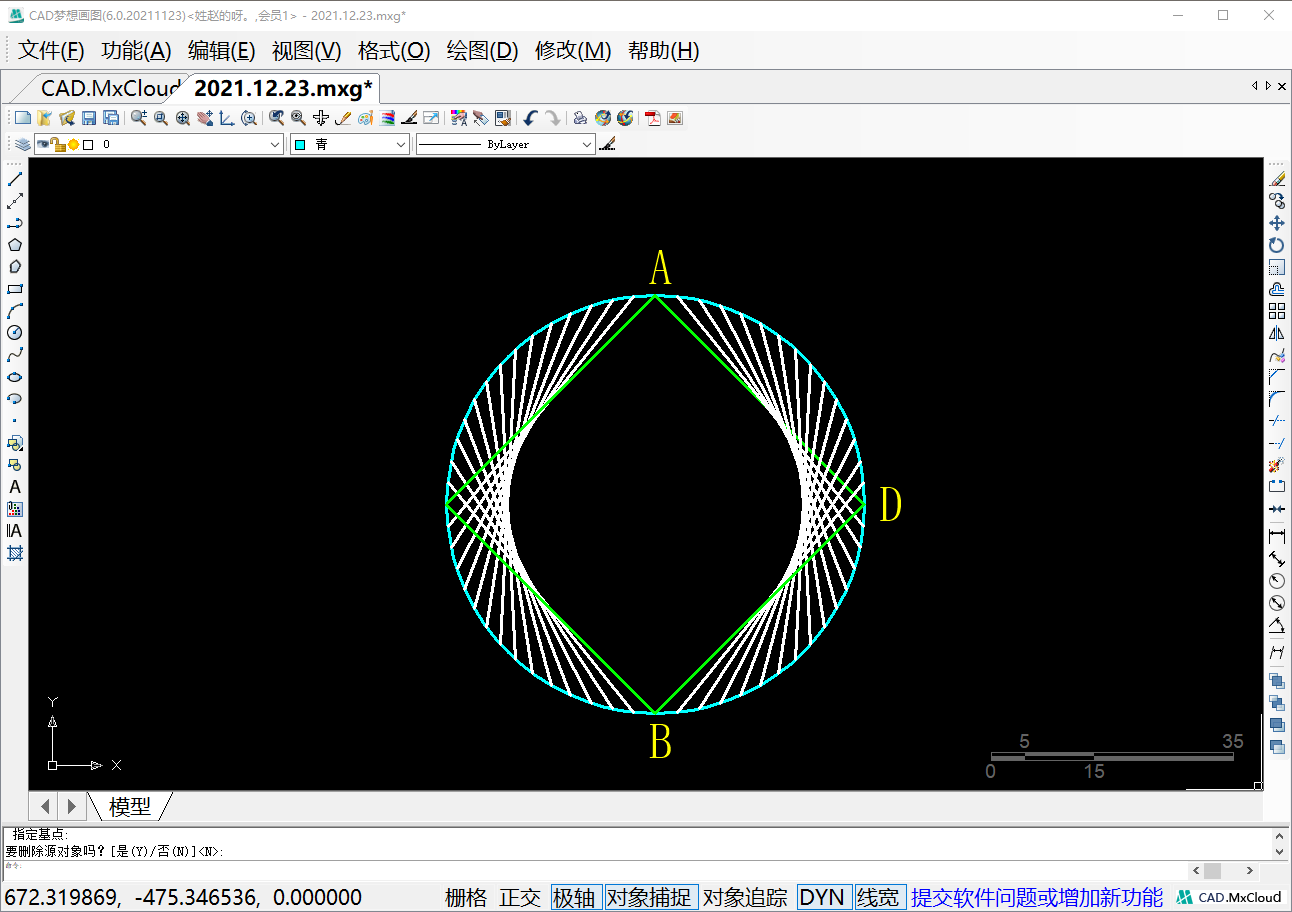Select the Spline curve tool
Image resolution: width=1292 pixels, height=912 pixels.
coord(15,354)
